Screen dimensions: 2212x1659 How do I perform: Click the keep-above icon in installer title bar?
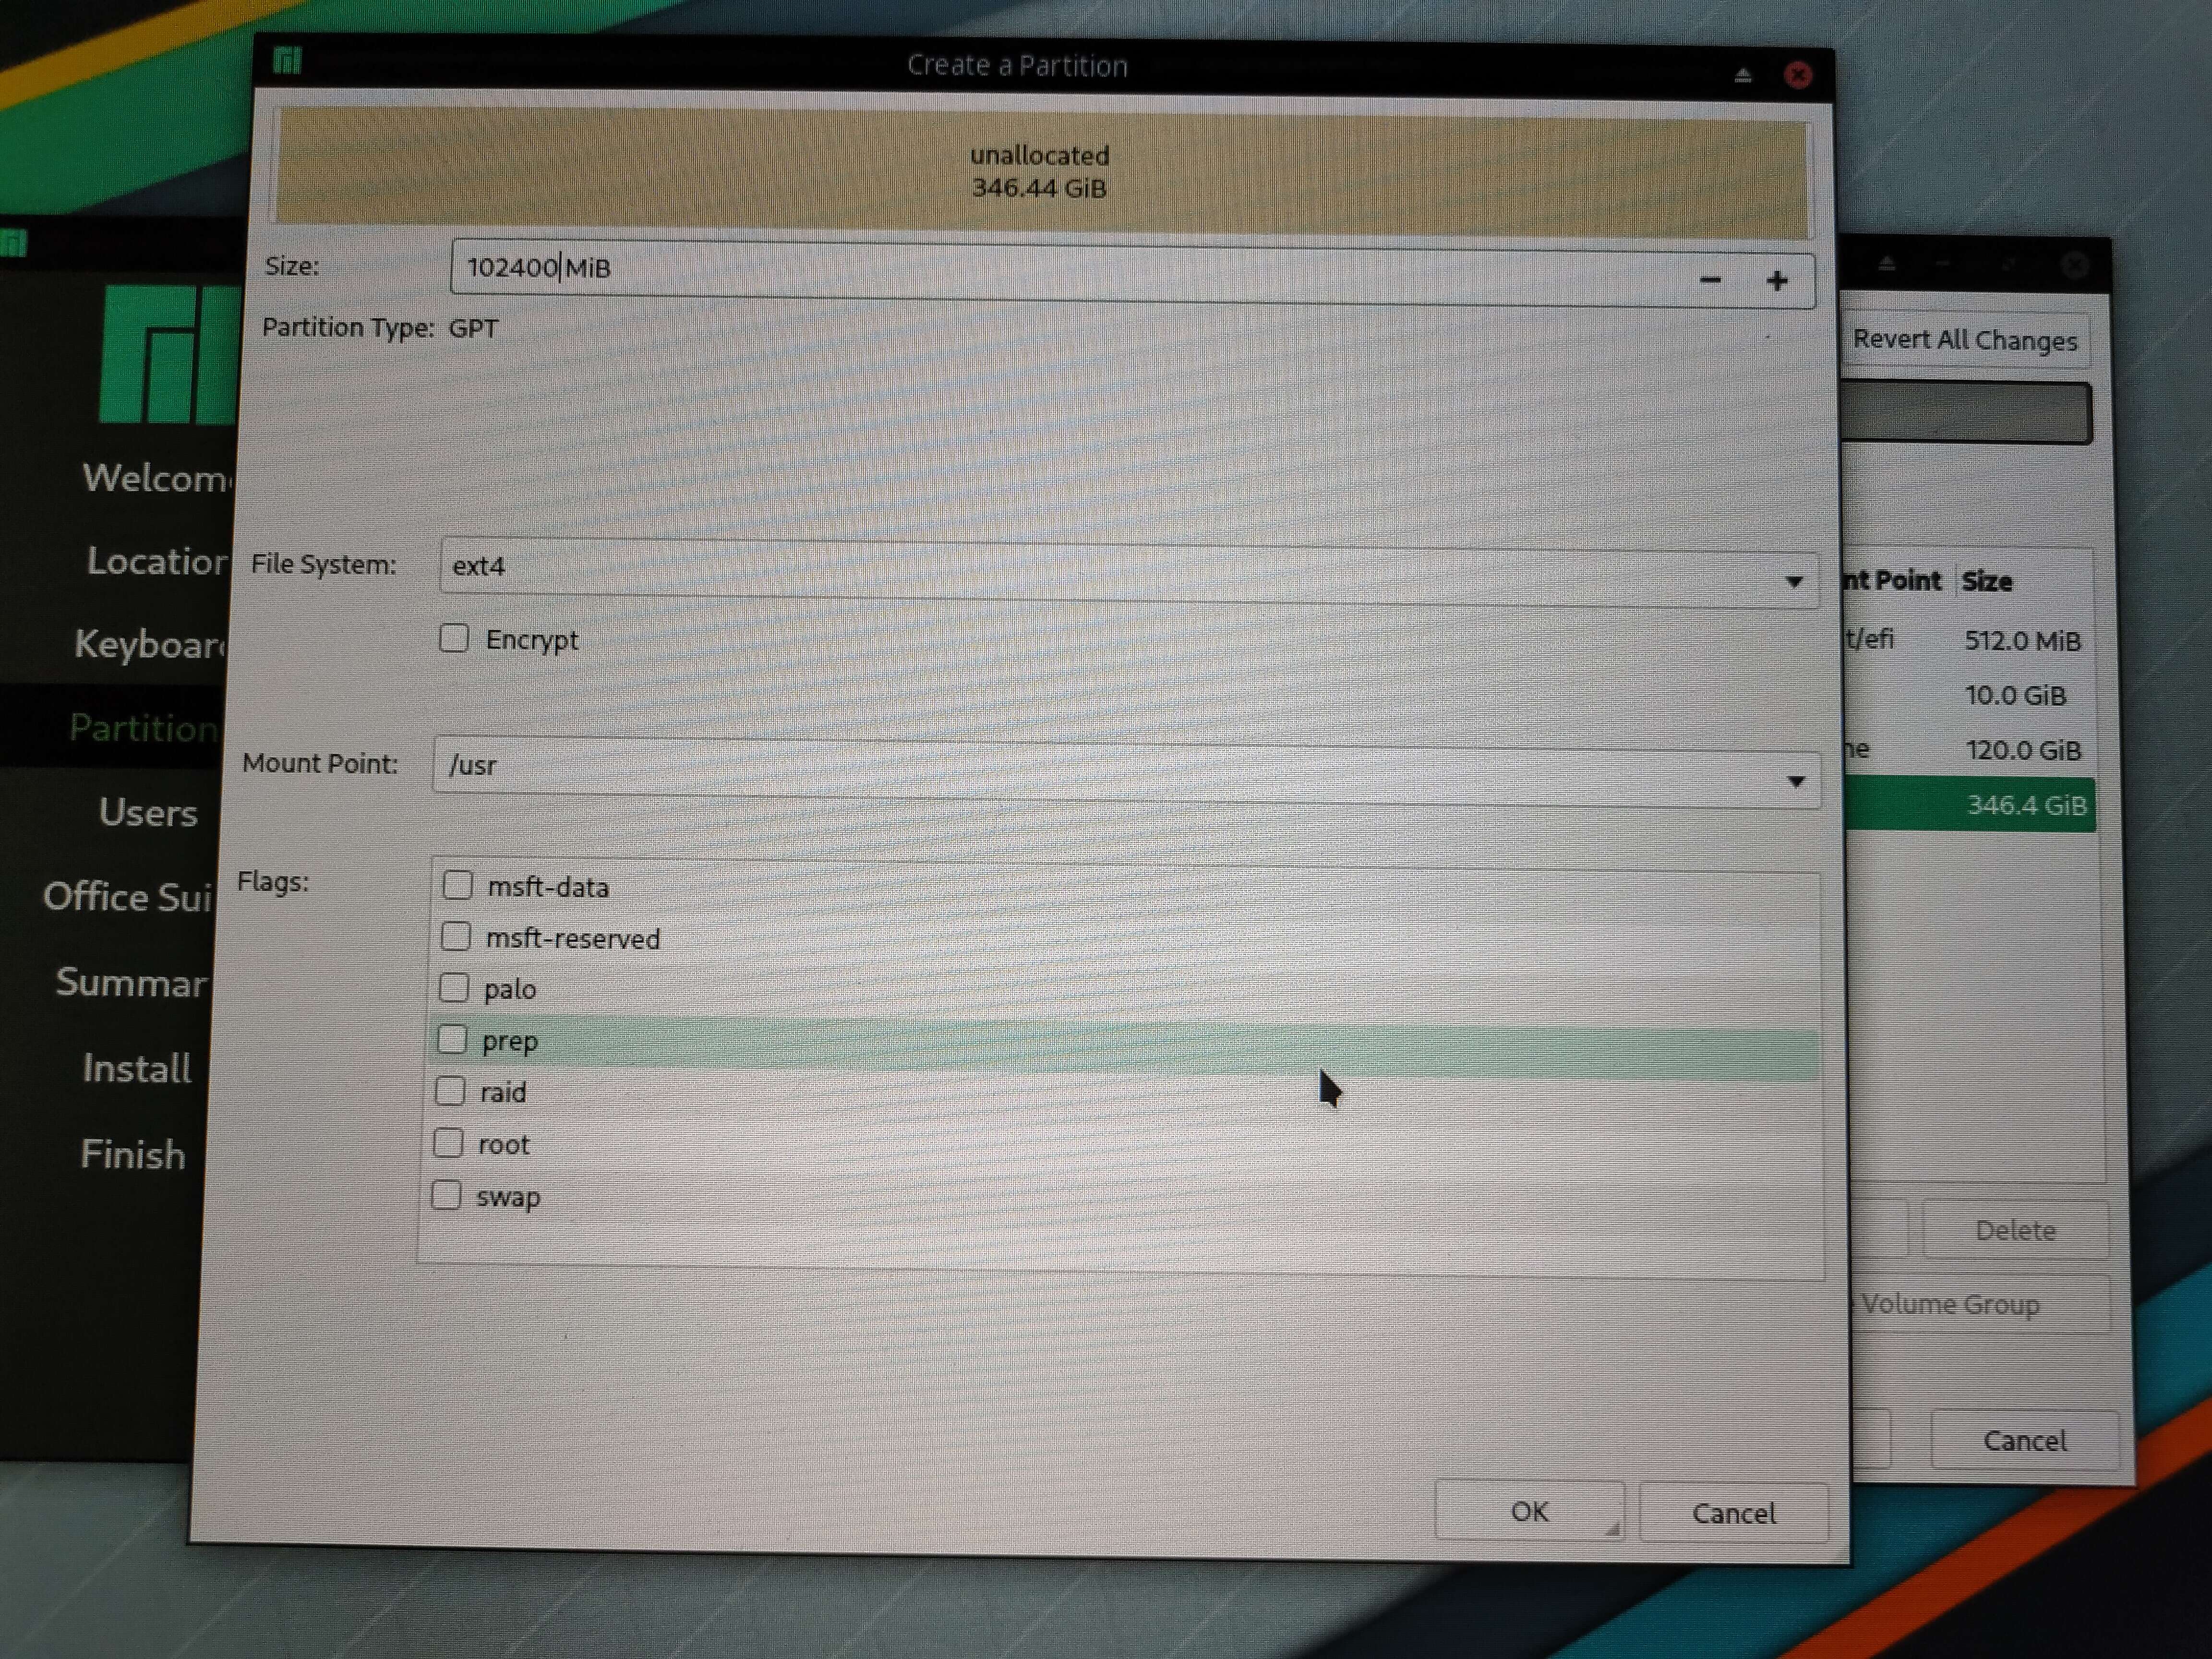pyautogui.click(x=1886, y=263)
